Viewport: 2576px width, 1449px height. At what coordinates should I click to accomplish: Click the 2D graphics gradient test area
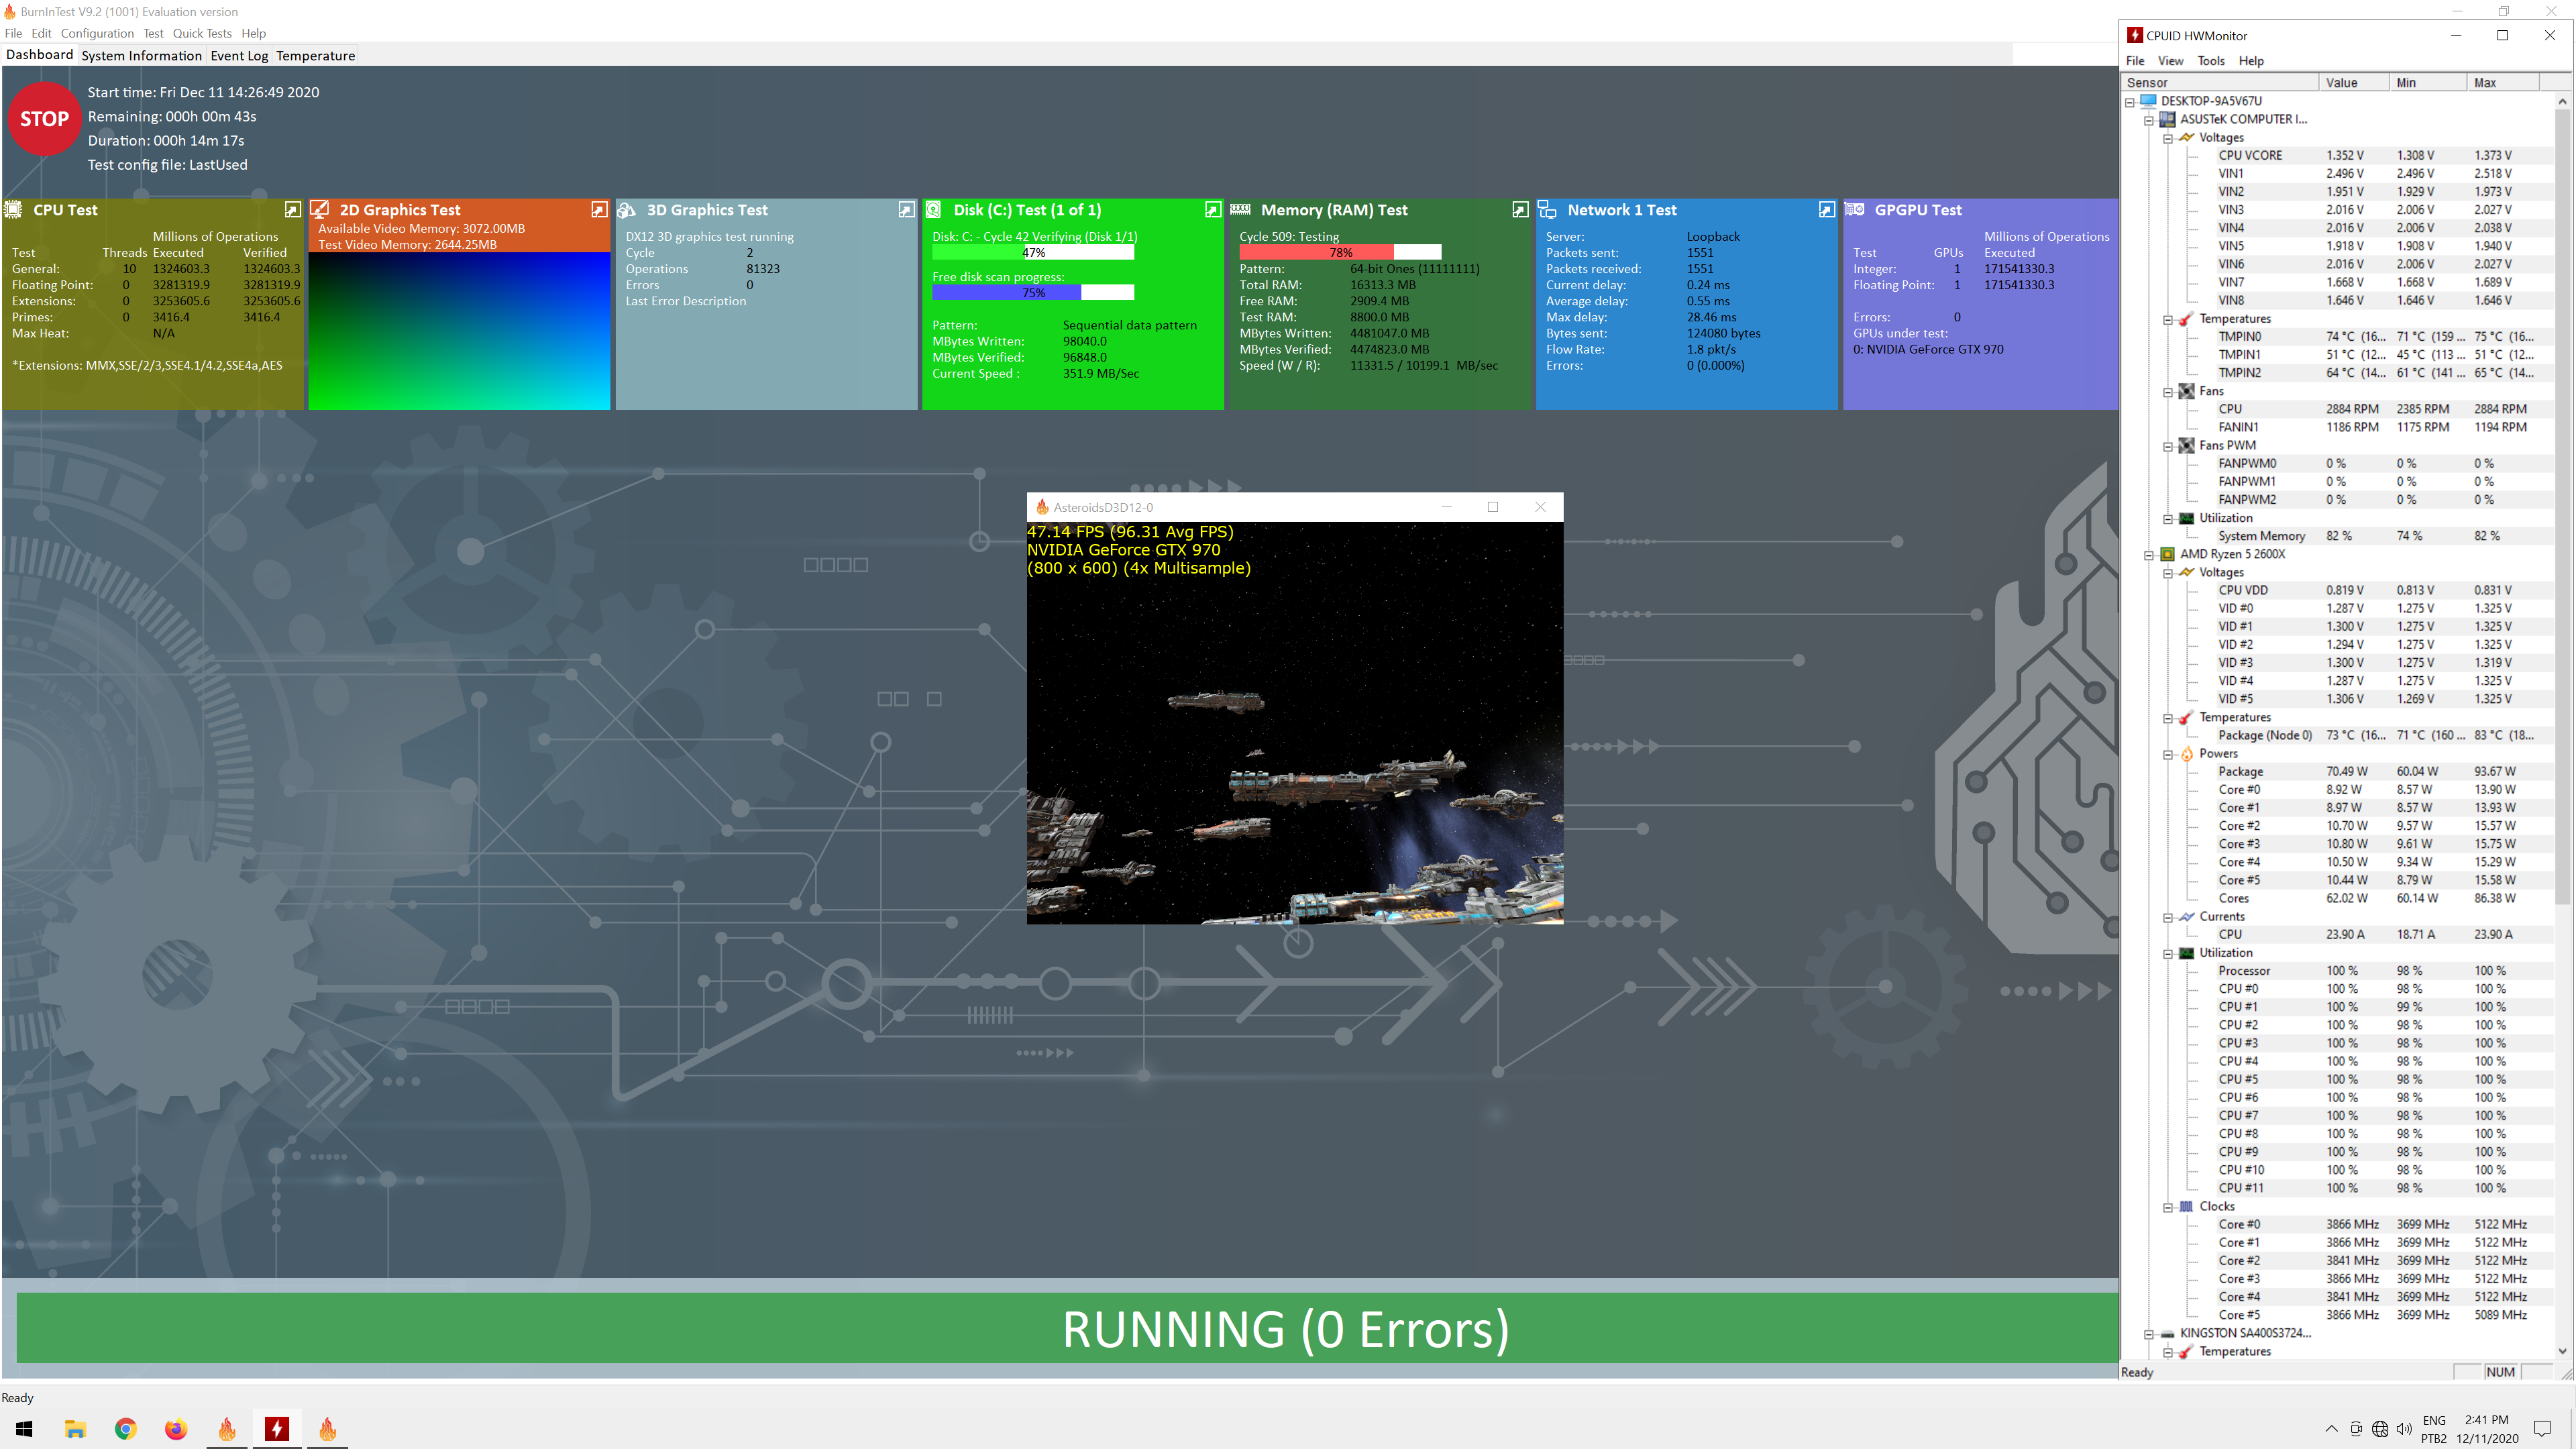point(459,330)
